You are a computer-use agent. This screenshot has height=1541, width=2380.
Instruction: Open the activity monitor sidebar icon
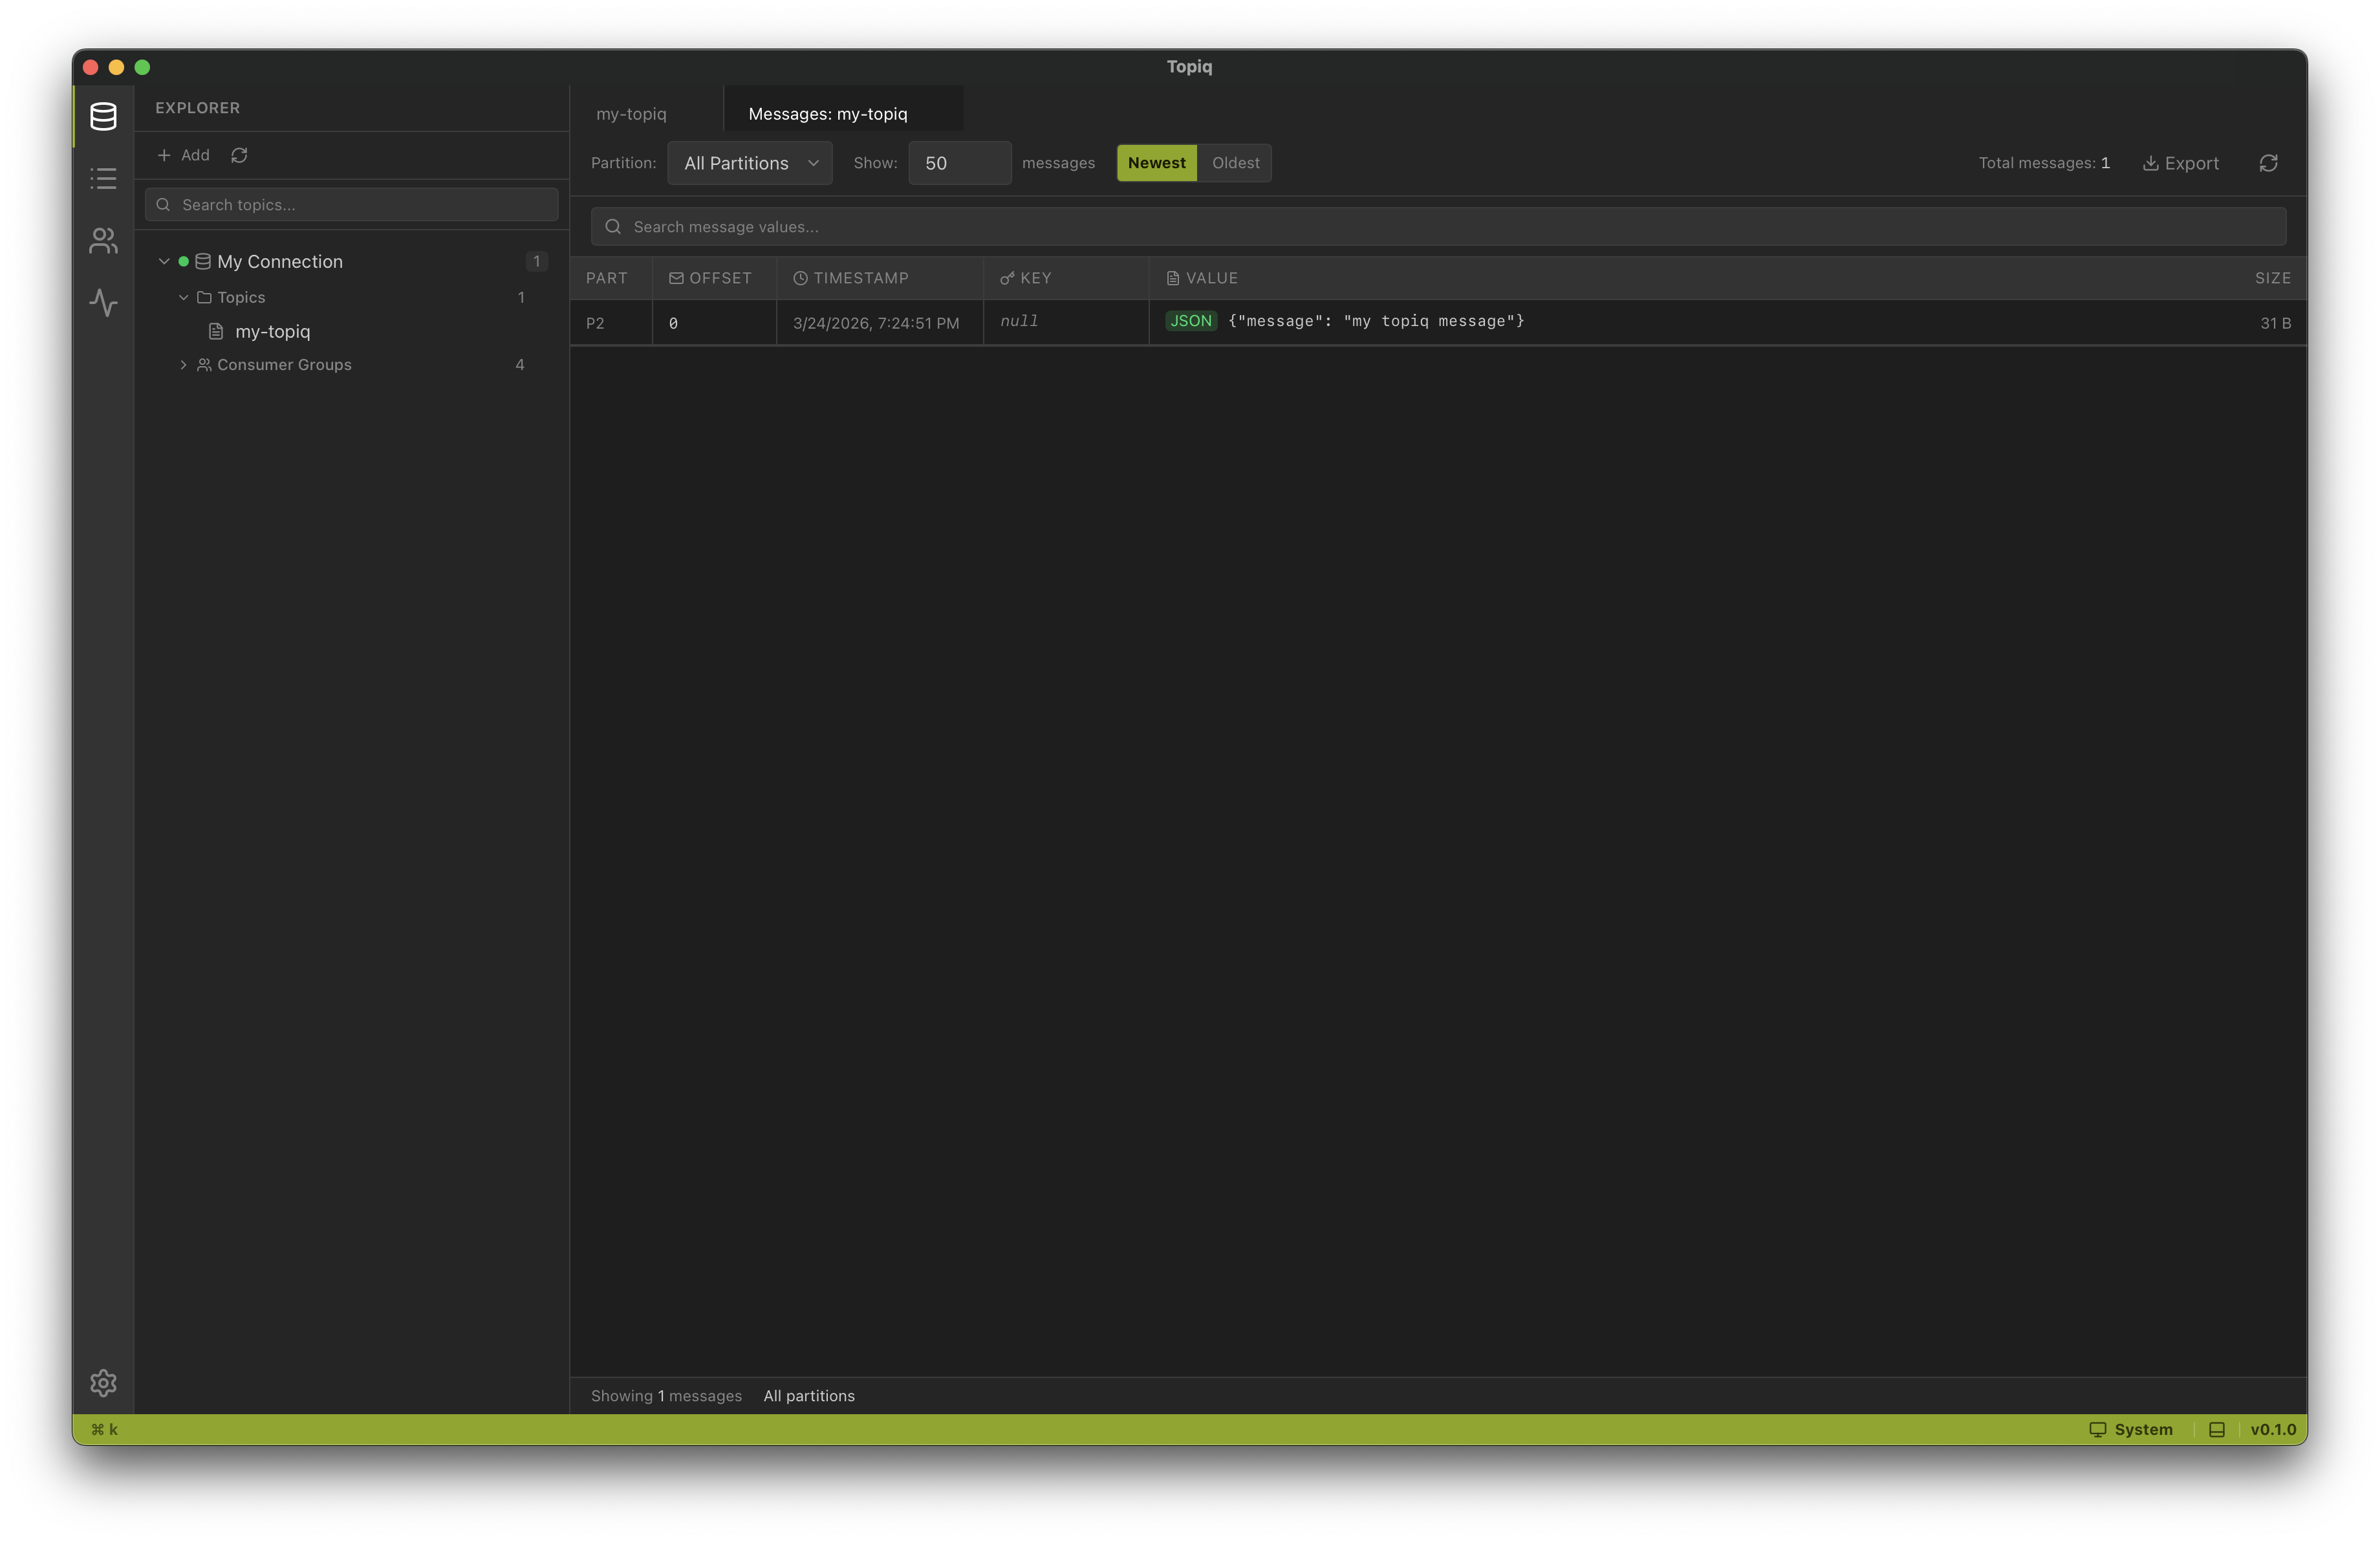point(103,303)
